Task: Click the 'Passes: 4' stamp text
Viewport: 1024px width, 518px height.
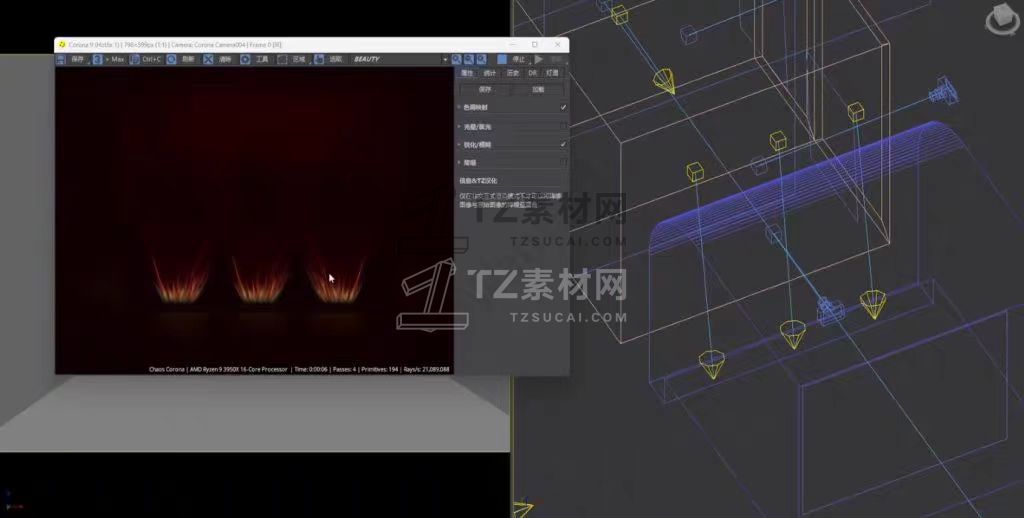Action: click(345, 370)
